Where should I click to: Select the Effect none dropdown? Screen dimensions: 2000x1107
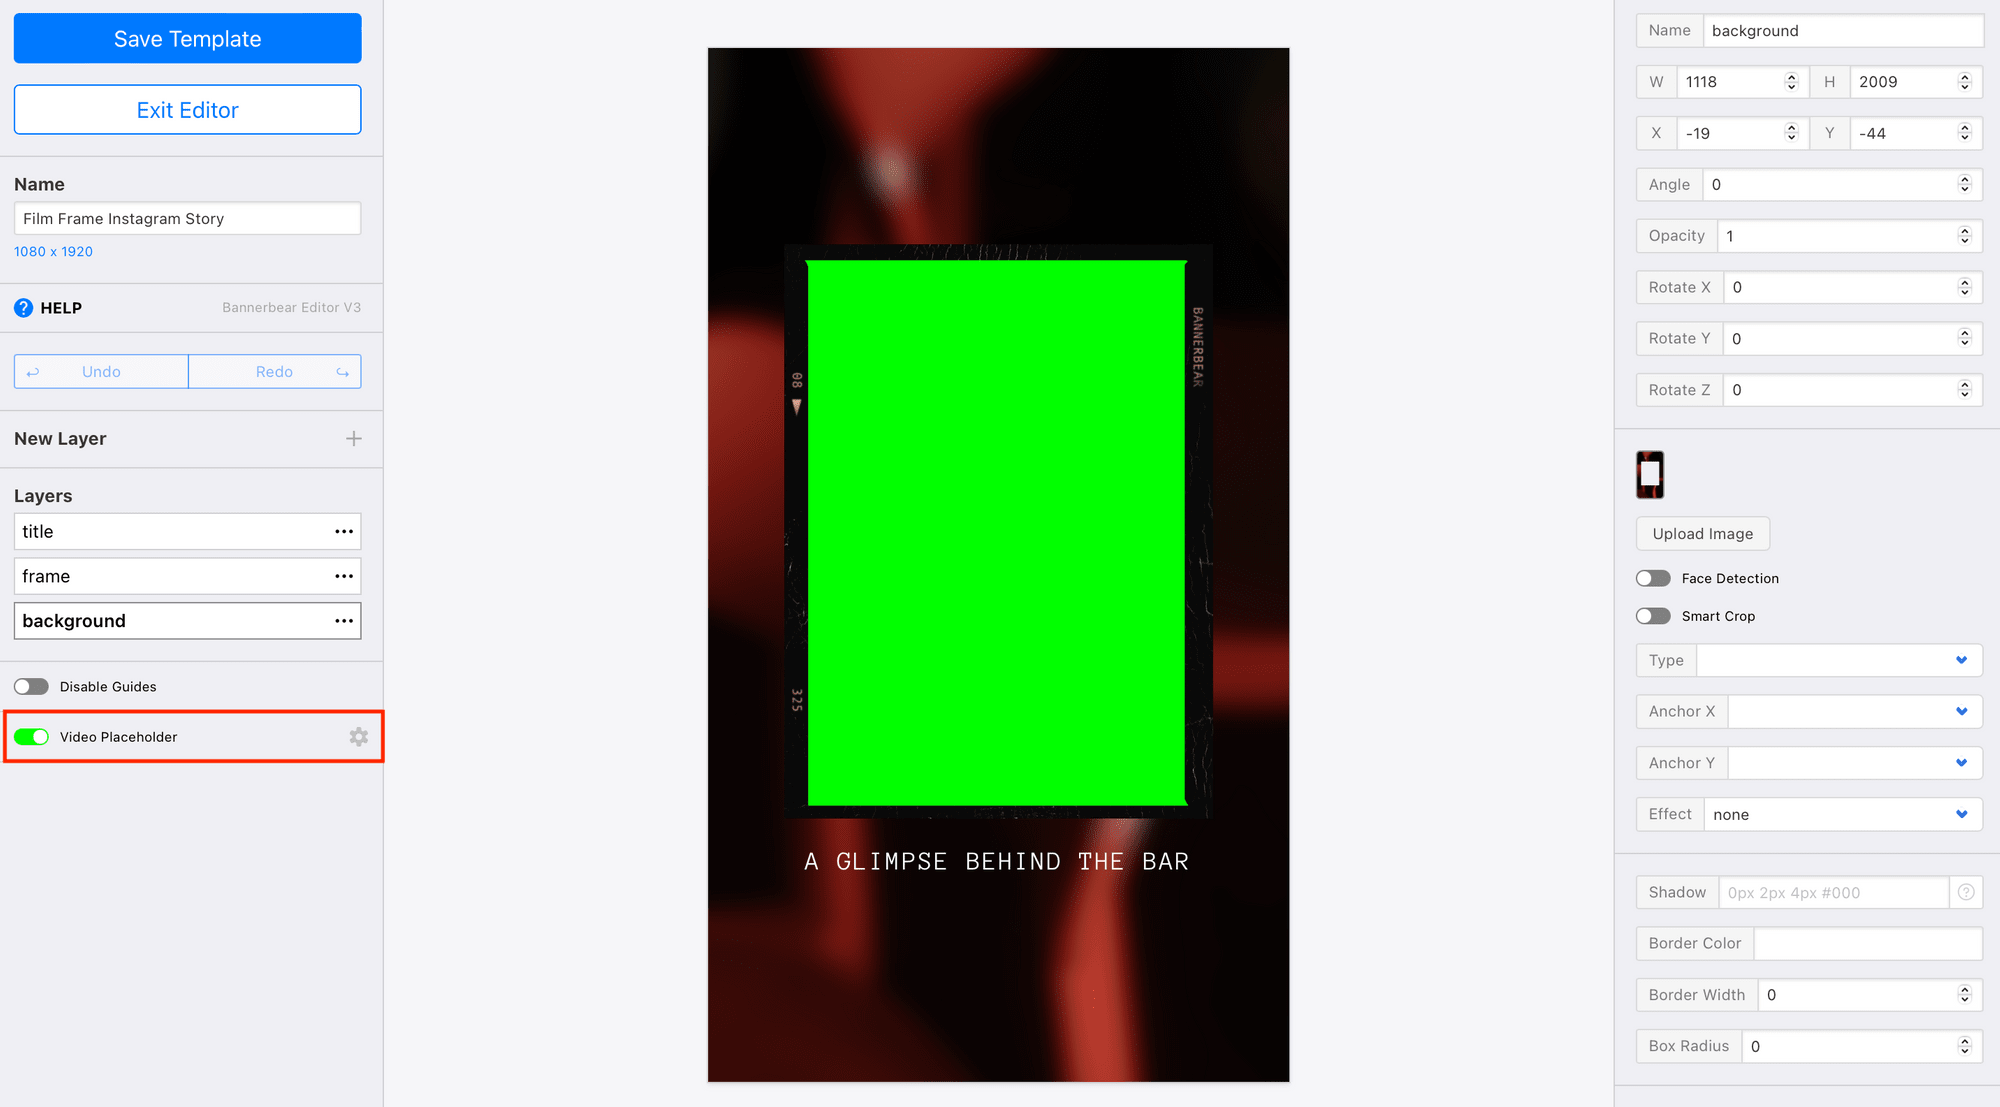coord(1840,815)
